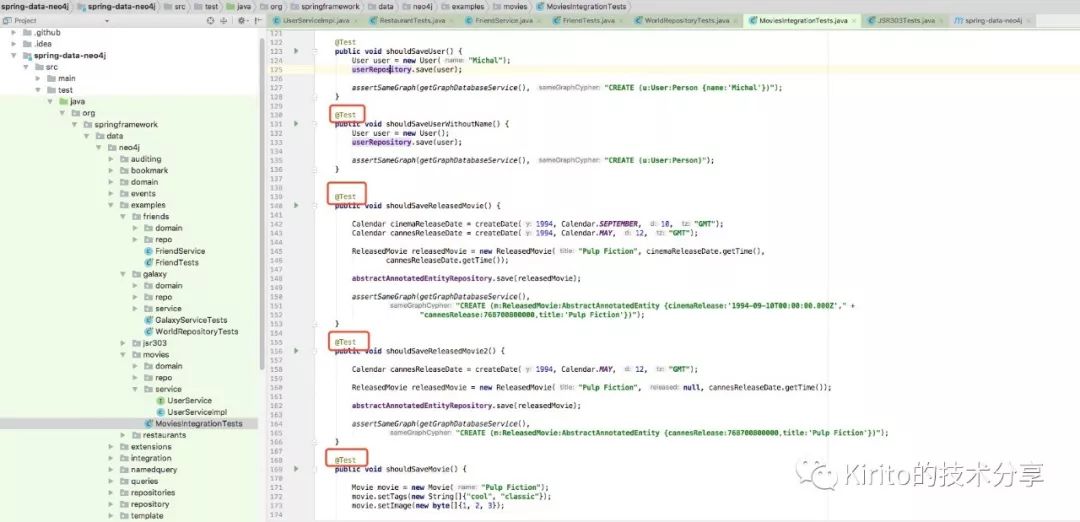Close the MoviesIntegrationTests.java tab
The image size is (1080, 522).
point(855,21)
